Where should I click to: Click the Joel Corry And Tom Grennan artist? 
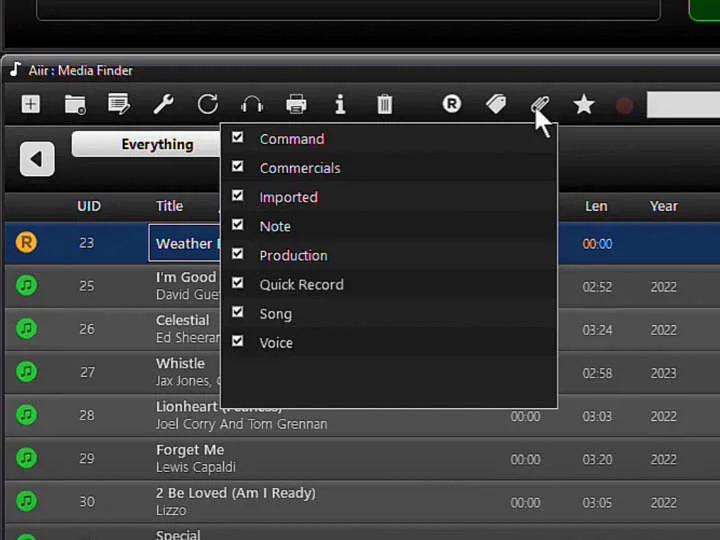tap(242, 424)
